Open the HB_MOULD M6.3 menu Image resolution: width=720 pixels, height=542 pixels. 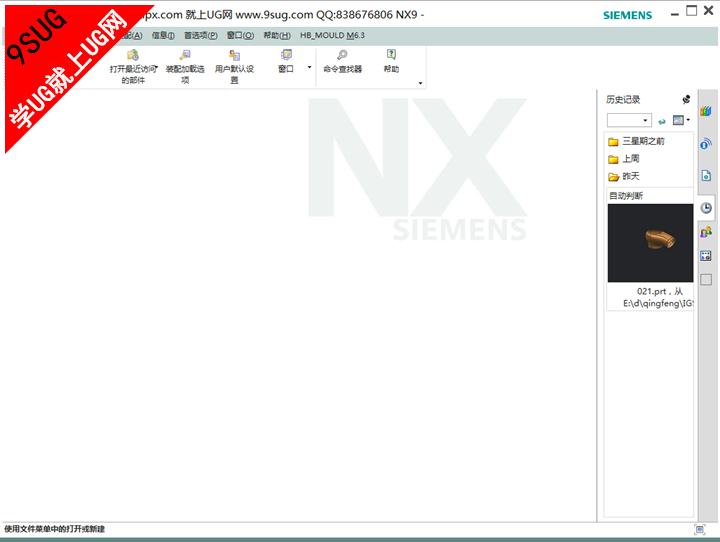[332, 35]
